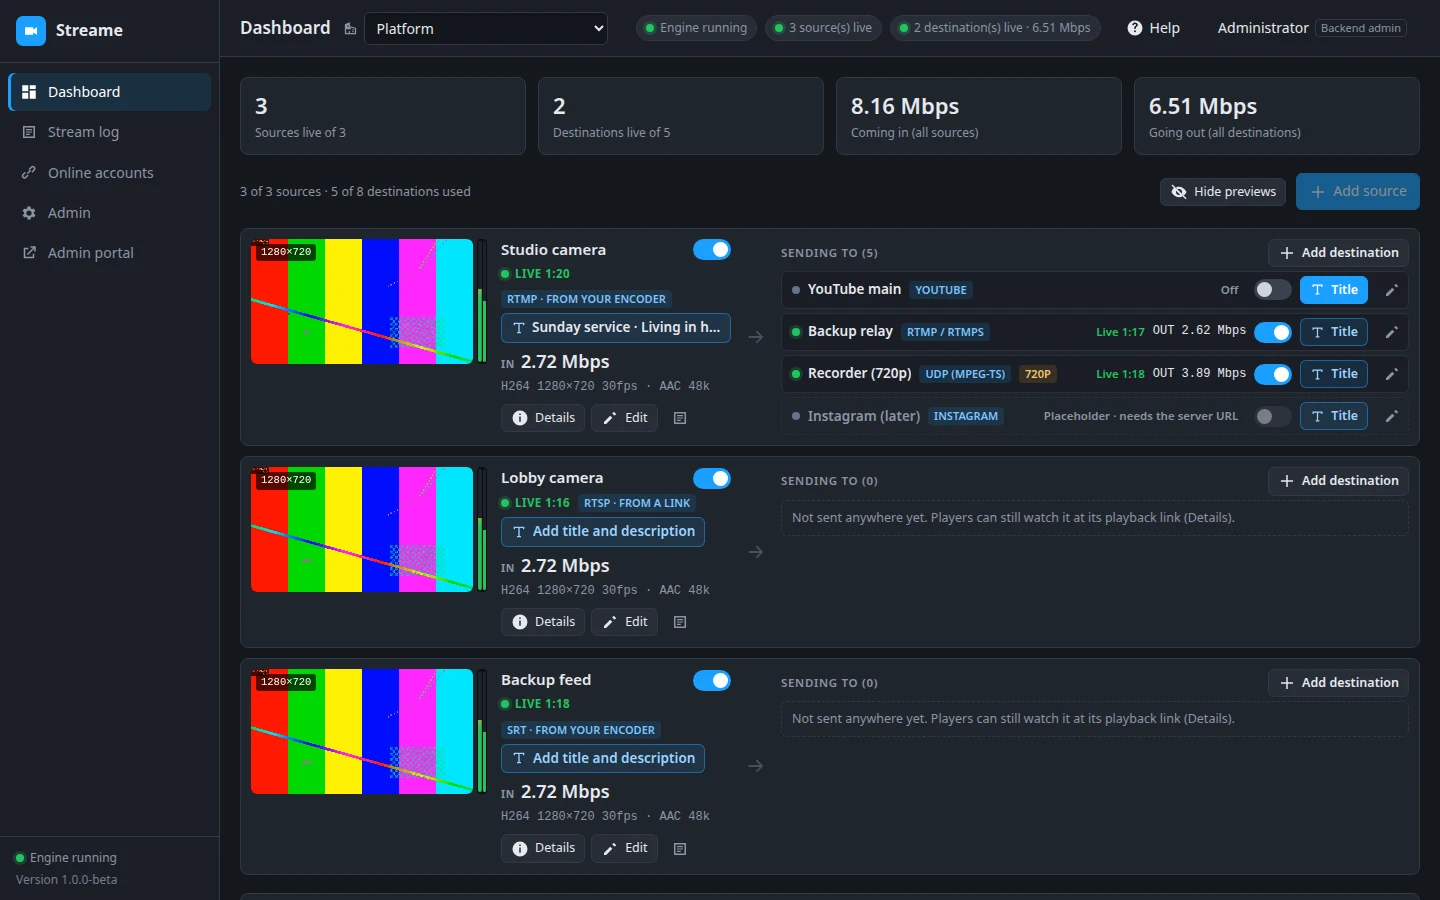Click the Stream log sidebar icon
This screenshot has height=900, width=1440.
[29, 132]
